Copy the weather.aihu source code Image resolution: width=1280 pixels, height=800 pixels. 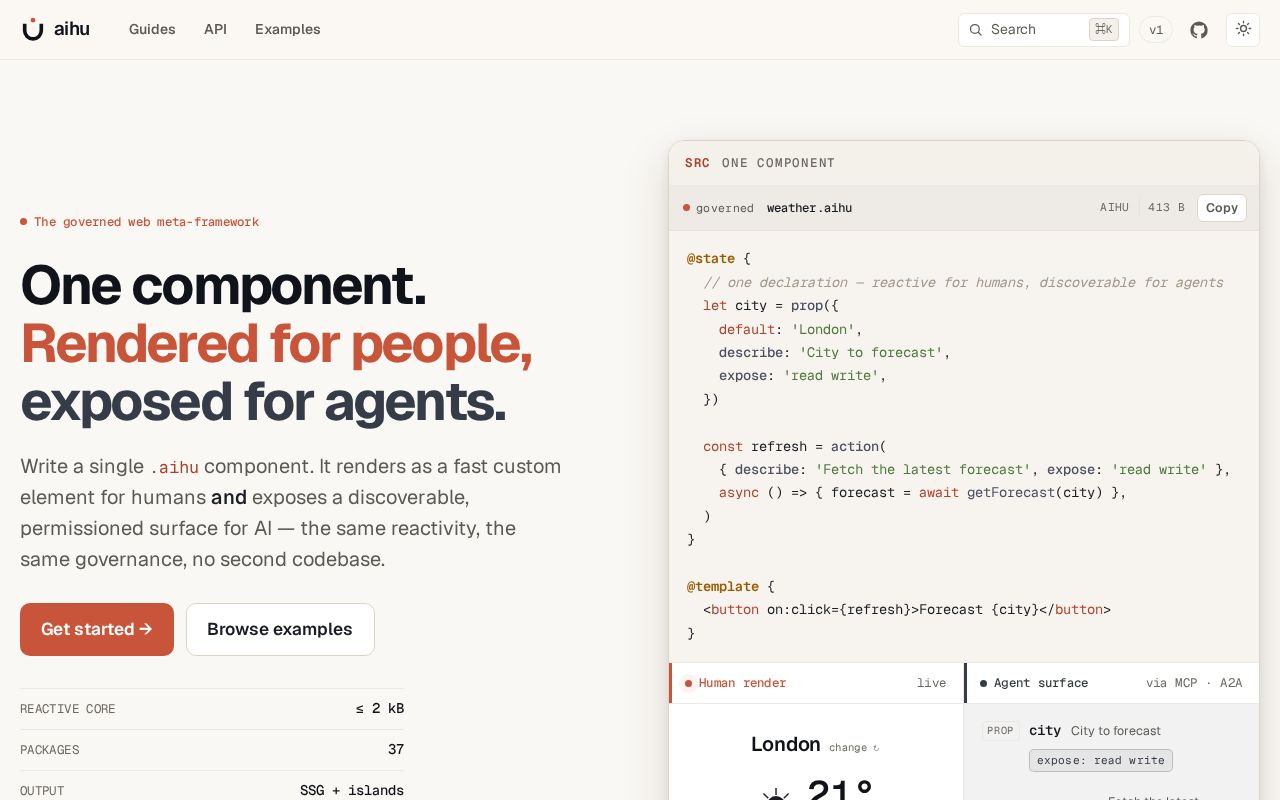point(1222,208)
